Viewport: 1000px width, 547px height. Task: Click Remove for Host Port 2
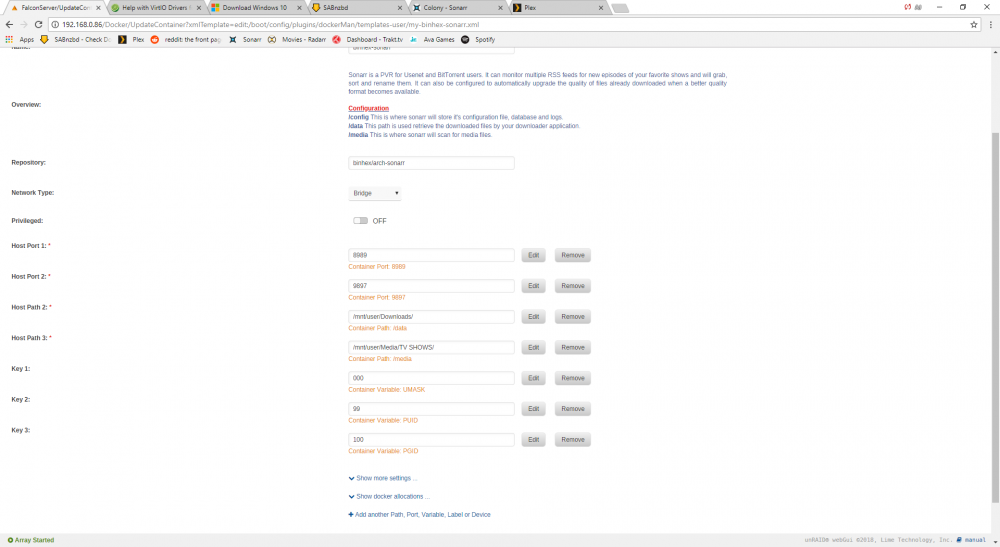[573, 286]
